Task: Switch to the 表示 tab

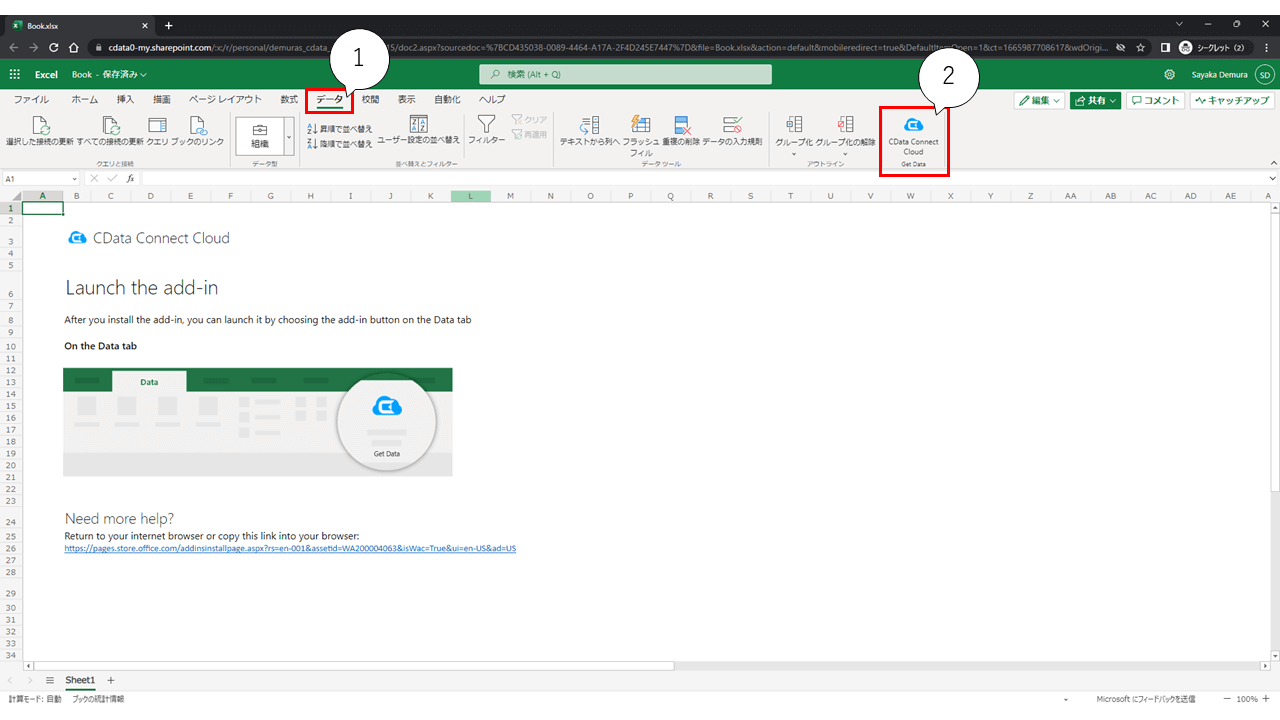Action: pos(407,99)
